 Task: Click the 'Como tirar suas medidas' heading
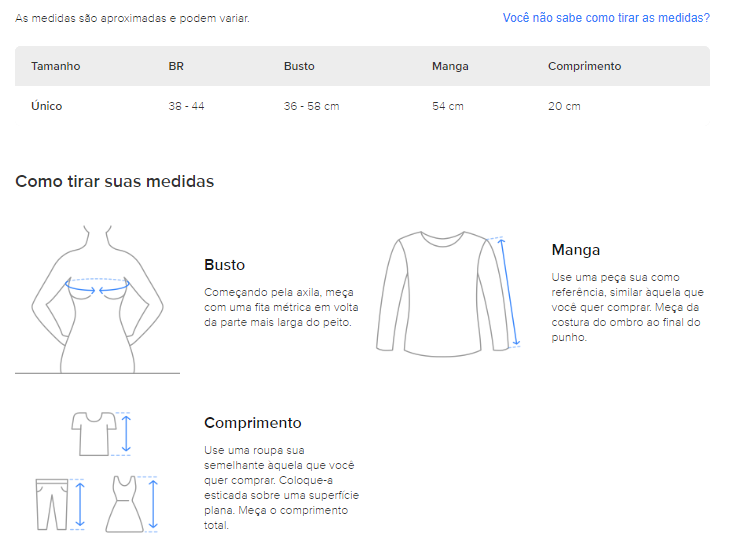point(114,181)
